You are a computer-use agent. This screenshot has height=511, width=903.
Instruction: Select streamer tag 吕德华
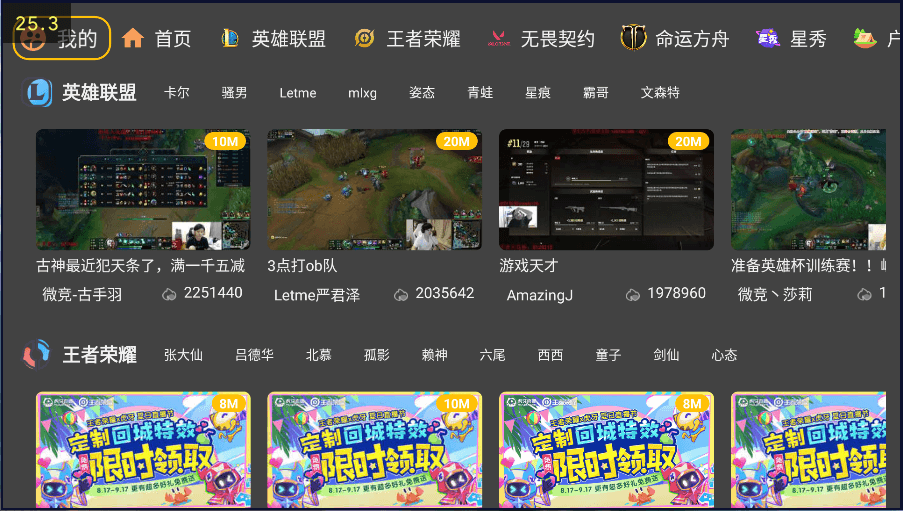click(x=254, y=355)
